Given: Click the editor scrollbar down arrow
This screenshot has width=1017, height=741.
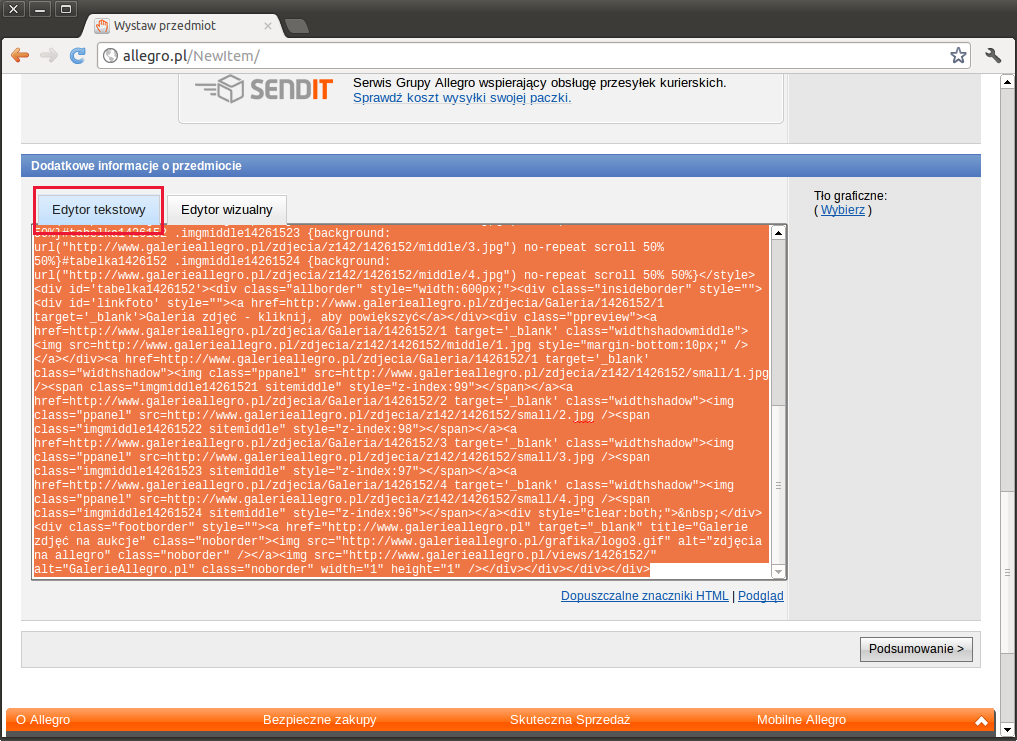Looking at the screenshot, I should (778, 571).
